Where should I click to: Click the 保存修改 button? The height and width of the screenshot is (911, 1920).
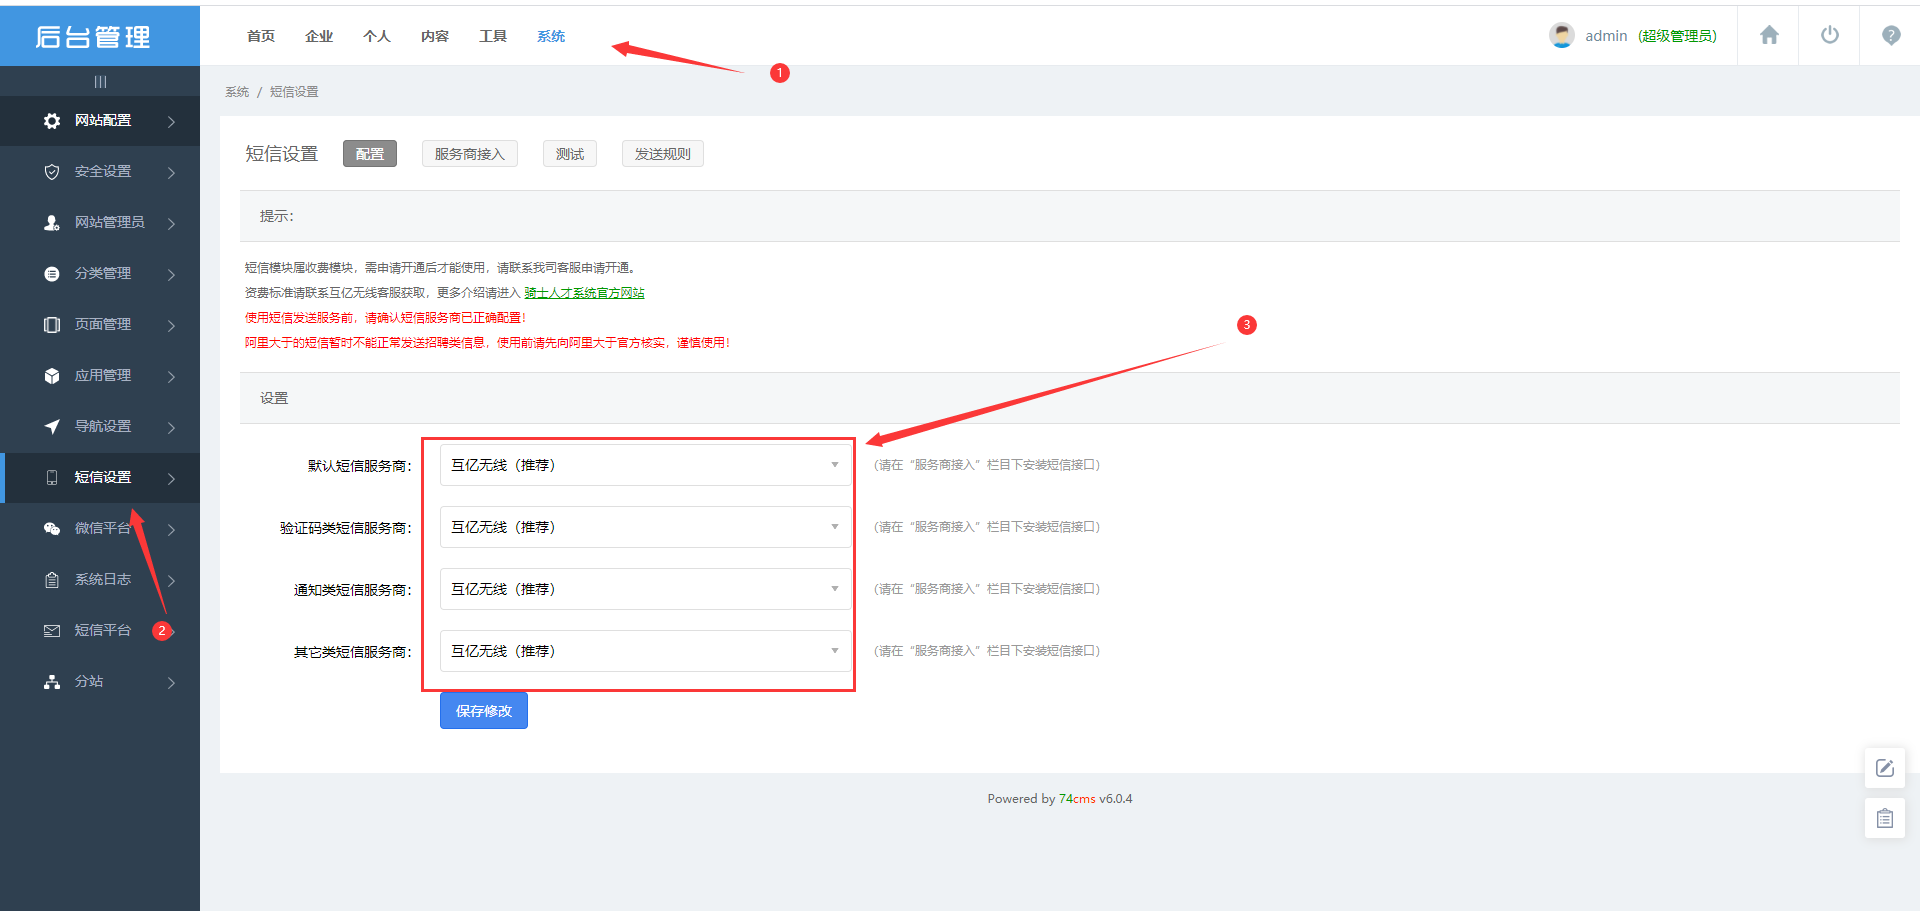click(x=483, y=711)
